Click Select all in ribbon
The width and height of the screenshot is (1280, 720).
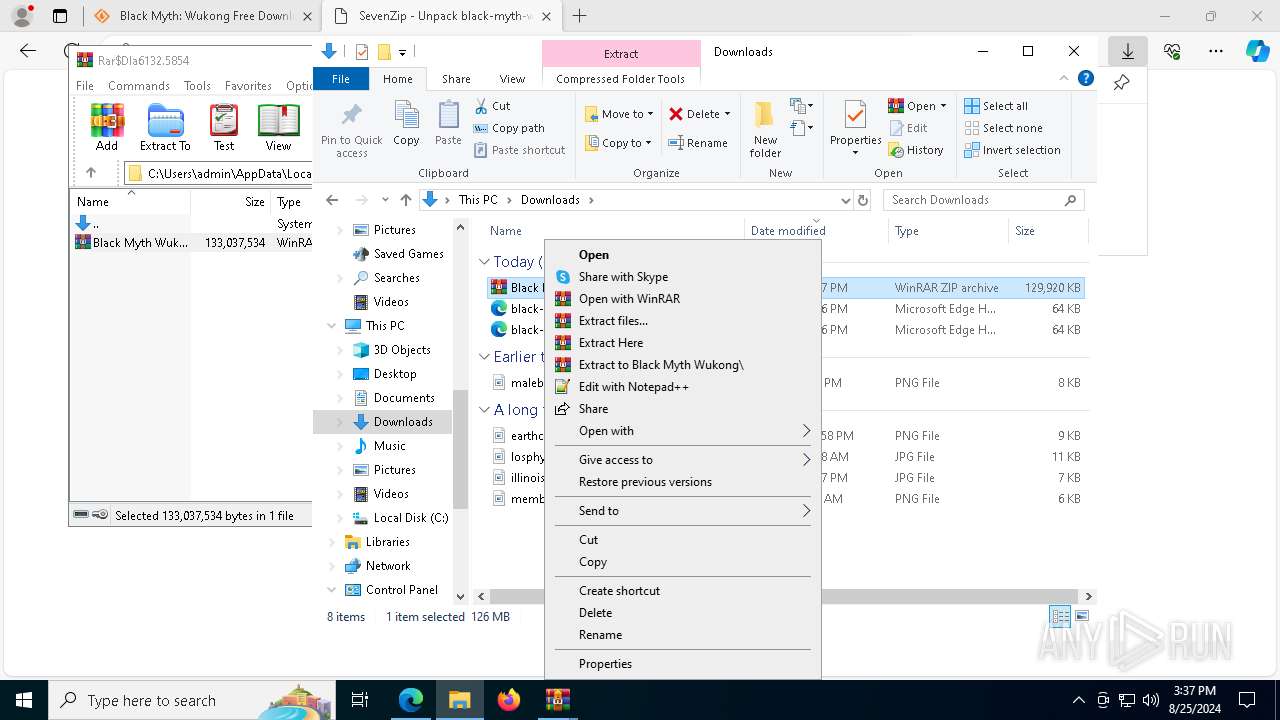coord(995,106)
